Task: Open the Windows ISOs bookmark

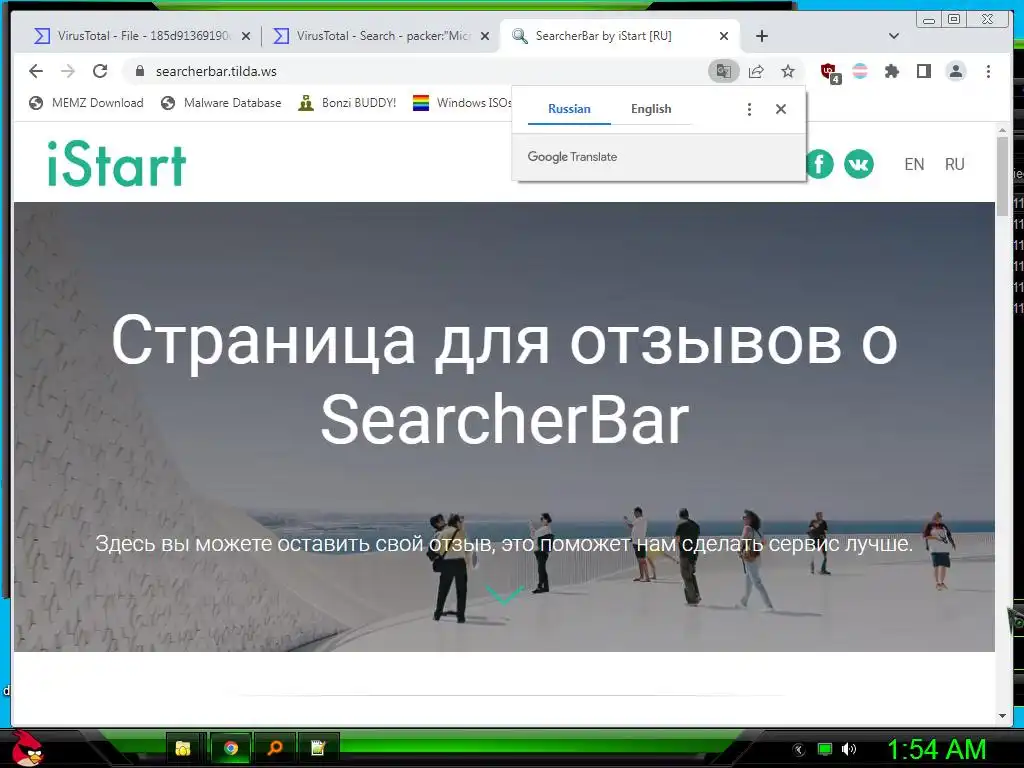Action: coord(462,103)
